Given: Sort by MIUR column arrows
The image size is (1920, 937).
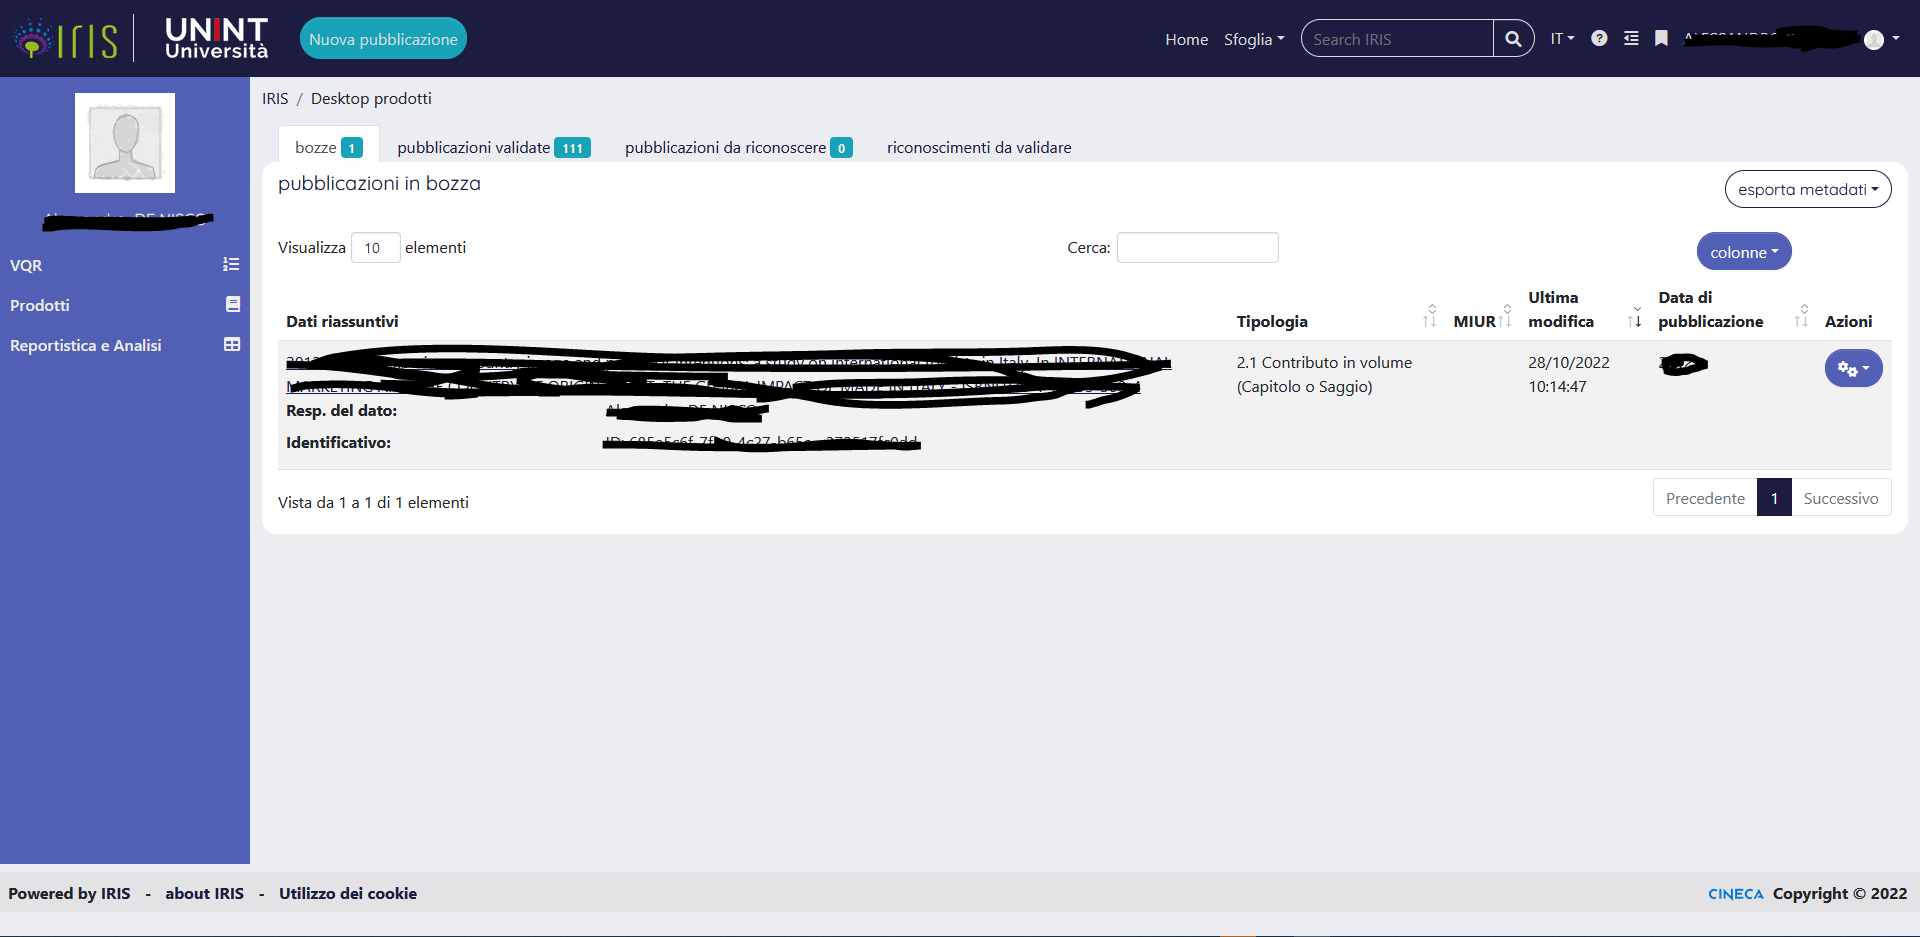Looking at the screenshot, I should tap(1505, 316).
